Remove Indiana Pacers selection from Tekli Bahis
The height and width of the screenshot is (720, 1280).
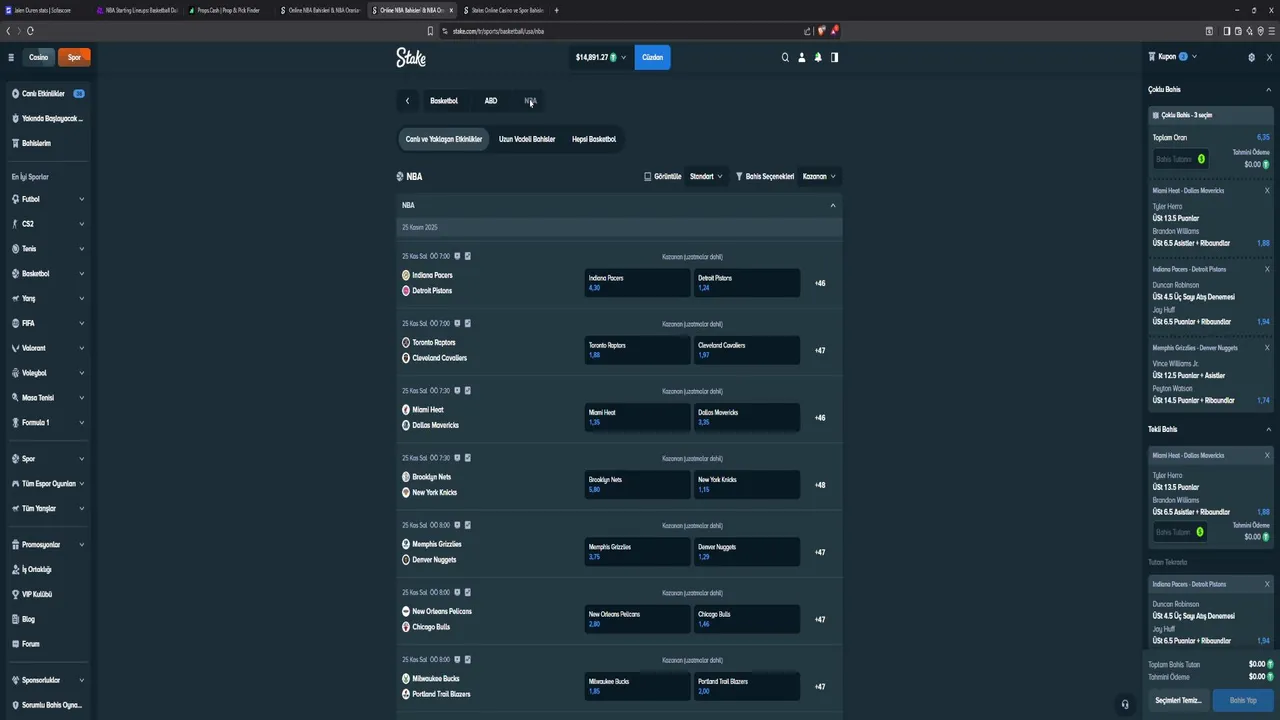[1267, 584]
